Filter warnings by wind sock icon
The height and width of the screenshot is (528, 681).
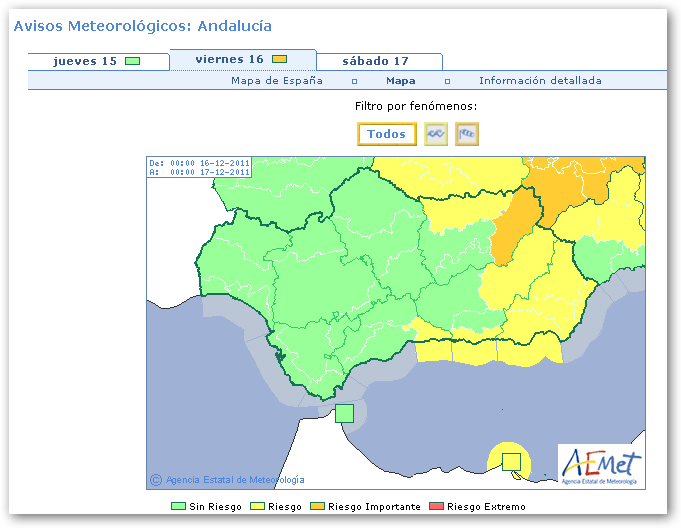[467, 134]
